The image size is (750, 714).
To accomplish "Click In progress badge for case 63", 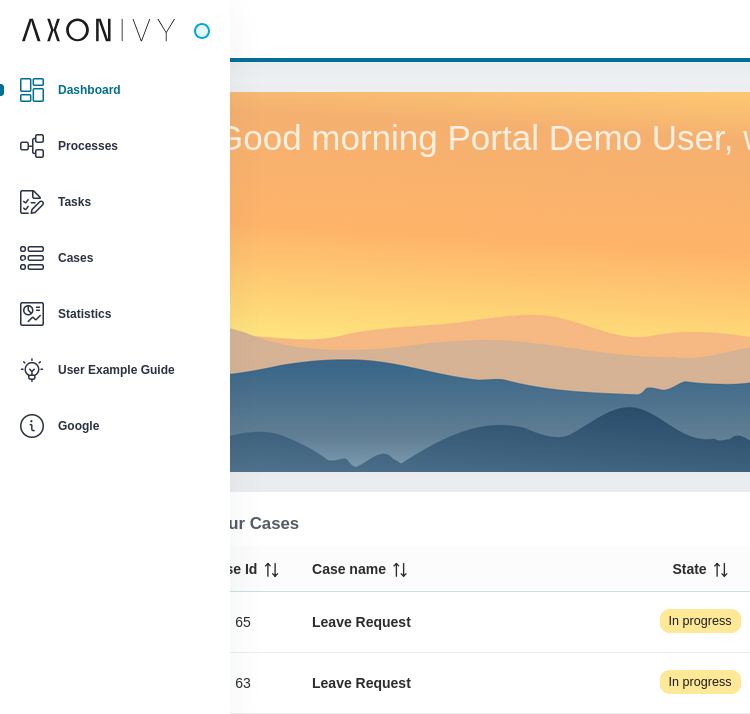I will [x=700, y=682].
